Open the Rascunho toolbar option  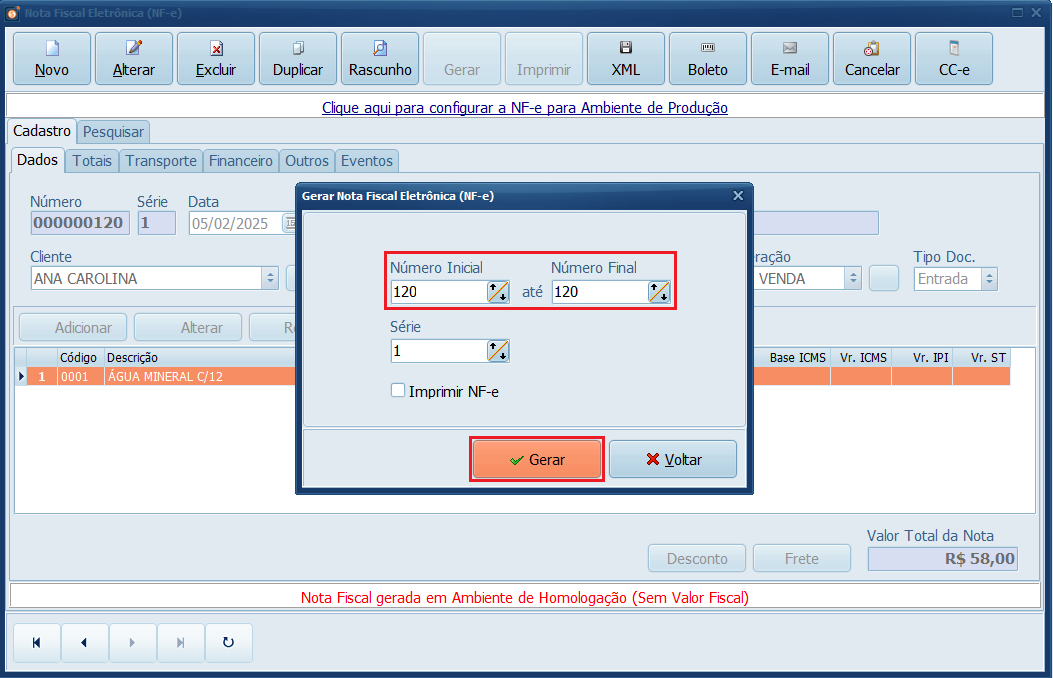[380, 58]
